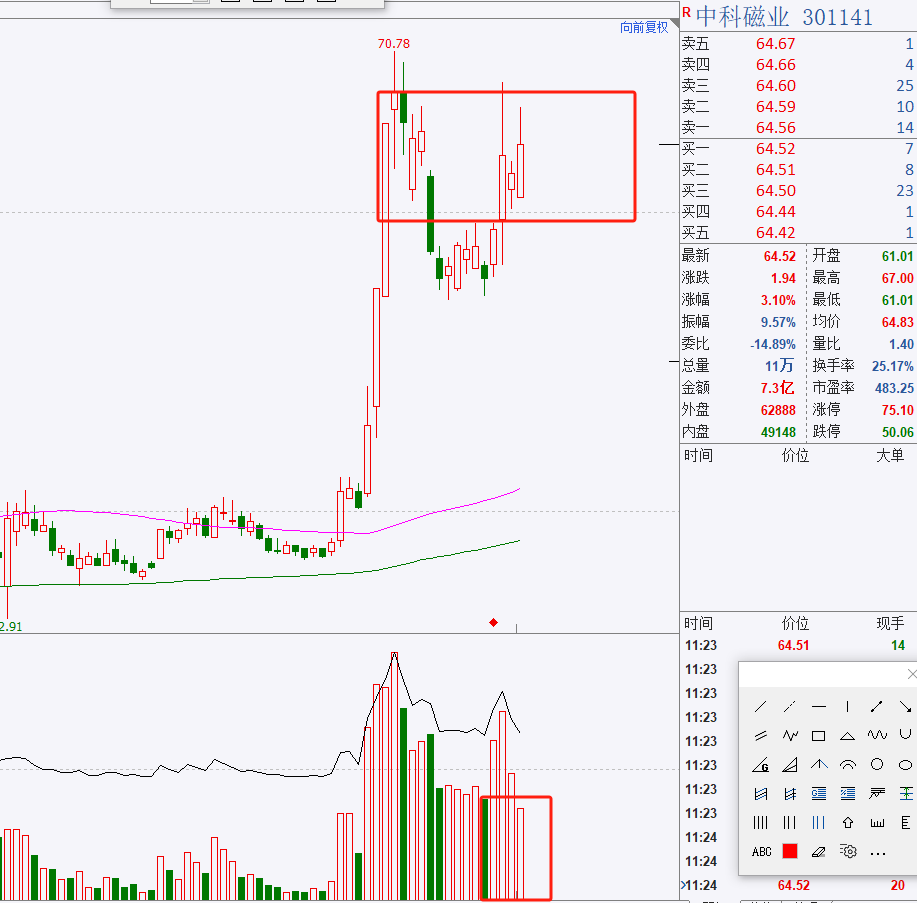Select the ellipse drawing tool
Screen dimensions: 917x903
point(905,764)
